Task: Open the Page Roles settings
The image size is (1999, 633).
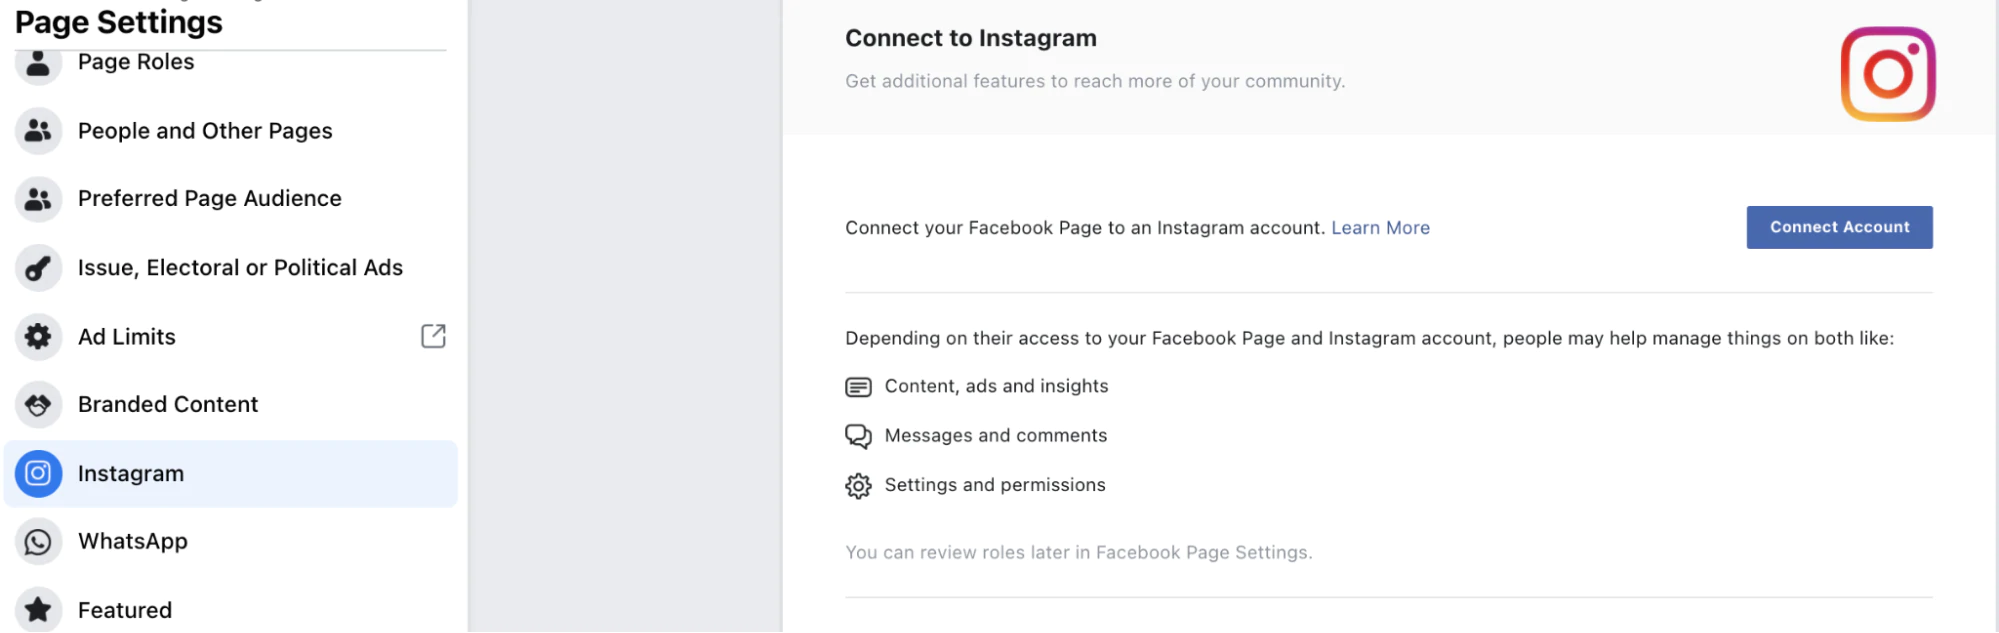Action: [136, 62]
